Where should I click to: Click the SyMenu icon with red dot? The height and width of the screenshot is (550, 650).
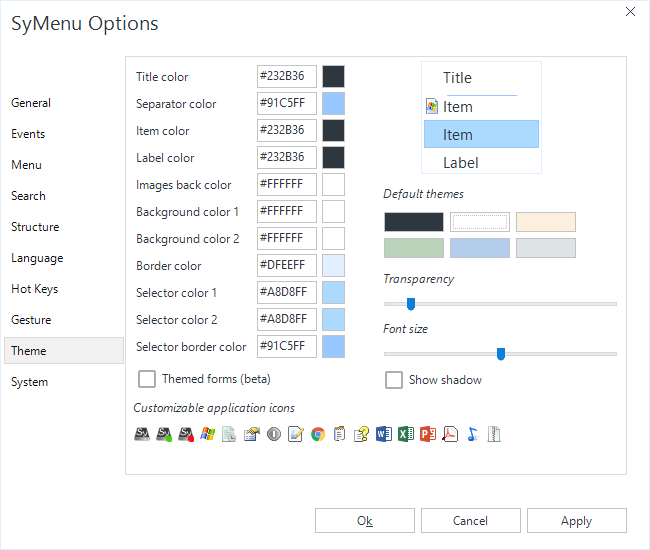tap(186, 434)
